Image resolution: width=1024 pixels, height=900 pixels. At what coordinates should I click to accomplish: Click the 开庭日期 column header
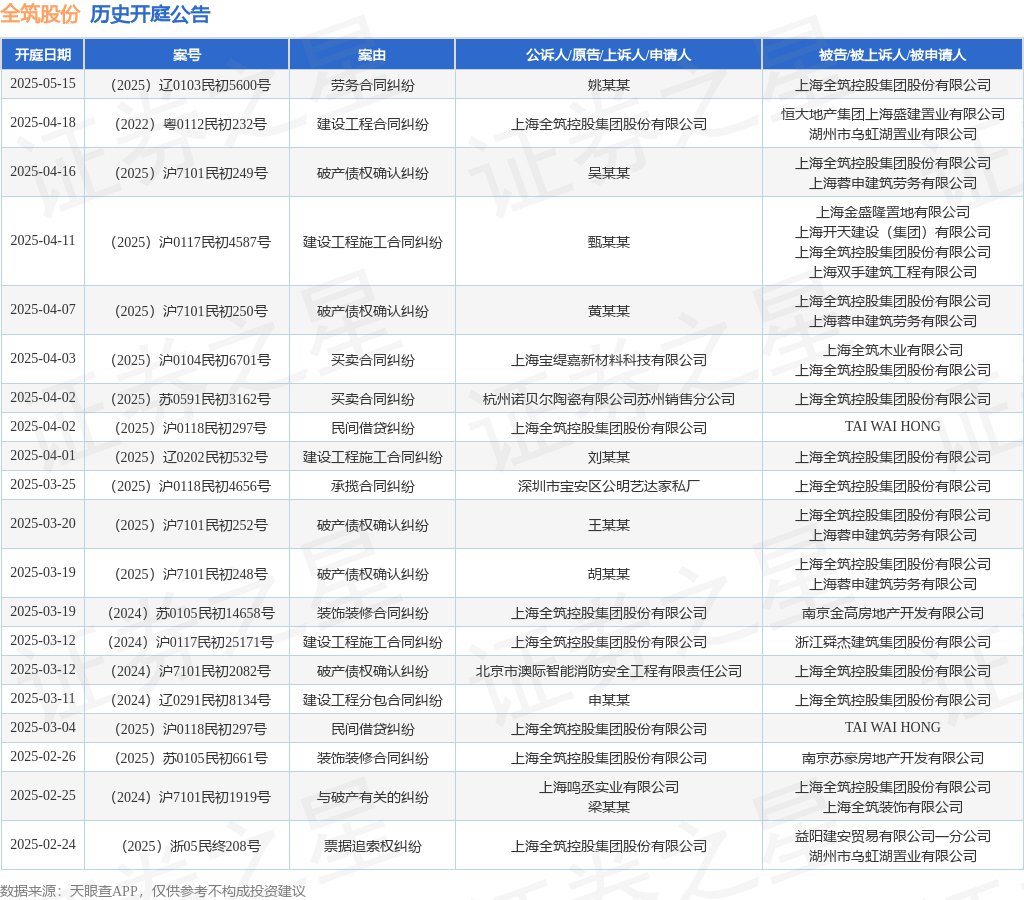(42, 55)
